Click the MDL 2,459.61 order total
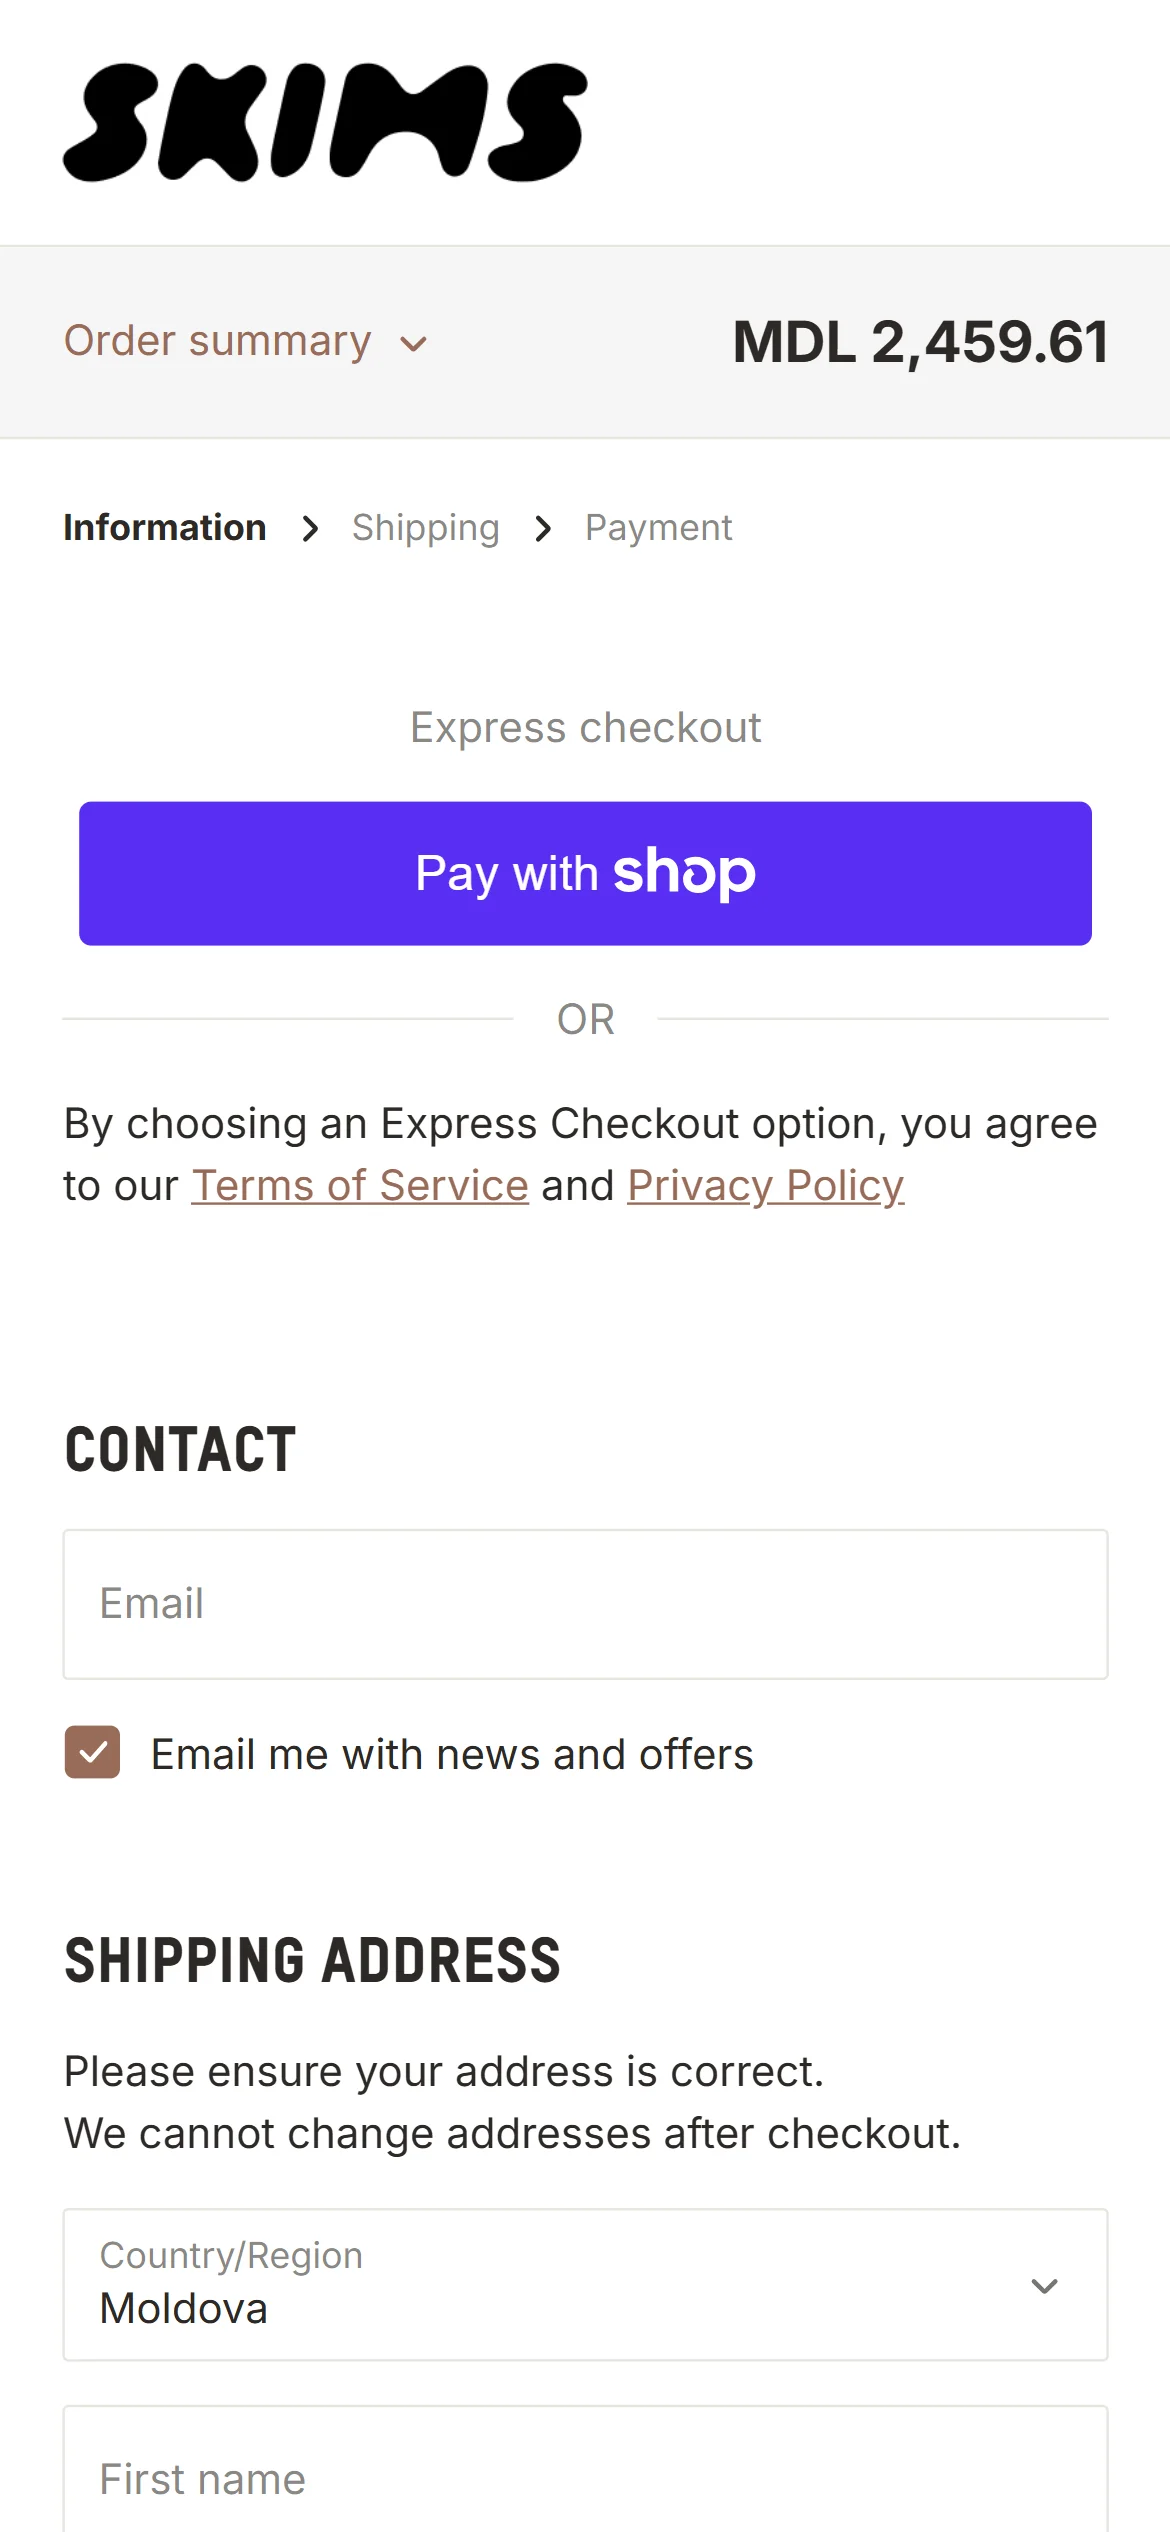The width and height of the screenshot is (1170, 2532). pyautogui.click(x=920, y=342)
